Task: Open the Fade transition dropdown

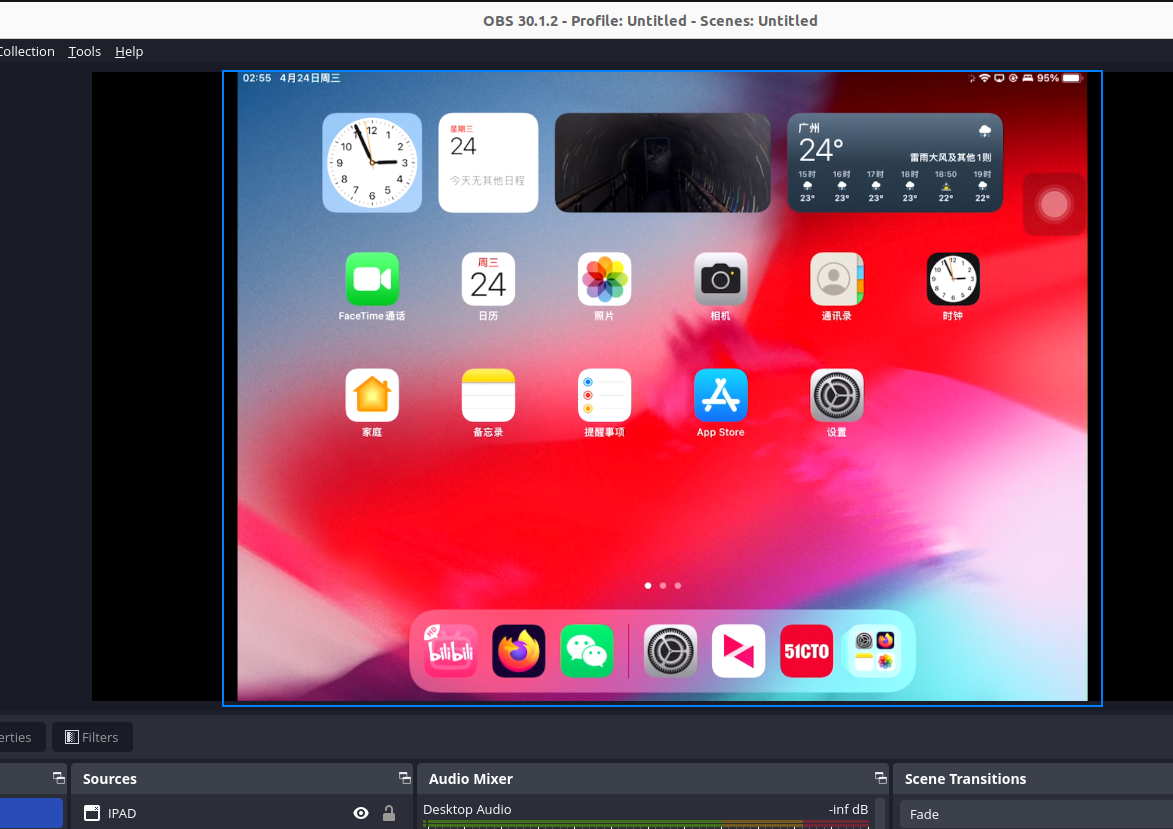Action: pos(1035,814)
